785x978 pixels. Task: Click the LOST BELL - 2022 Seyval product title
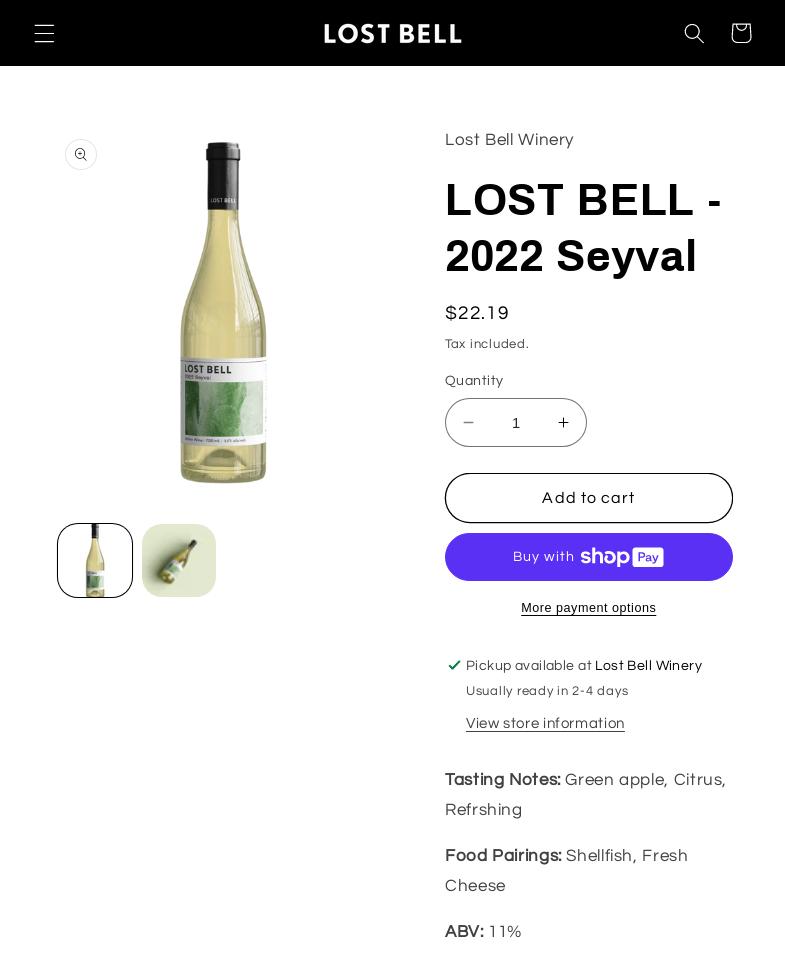[583, 228]
